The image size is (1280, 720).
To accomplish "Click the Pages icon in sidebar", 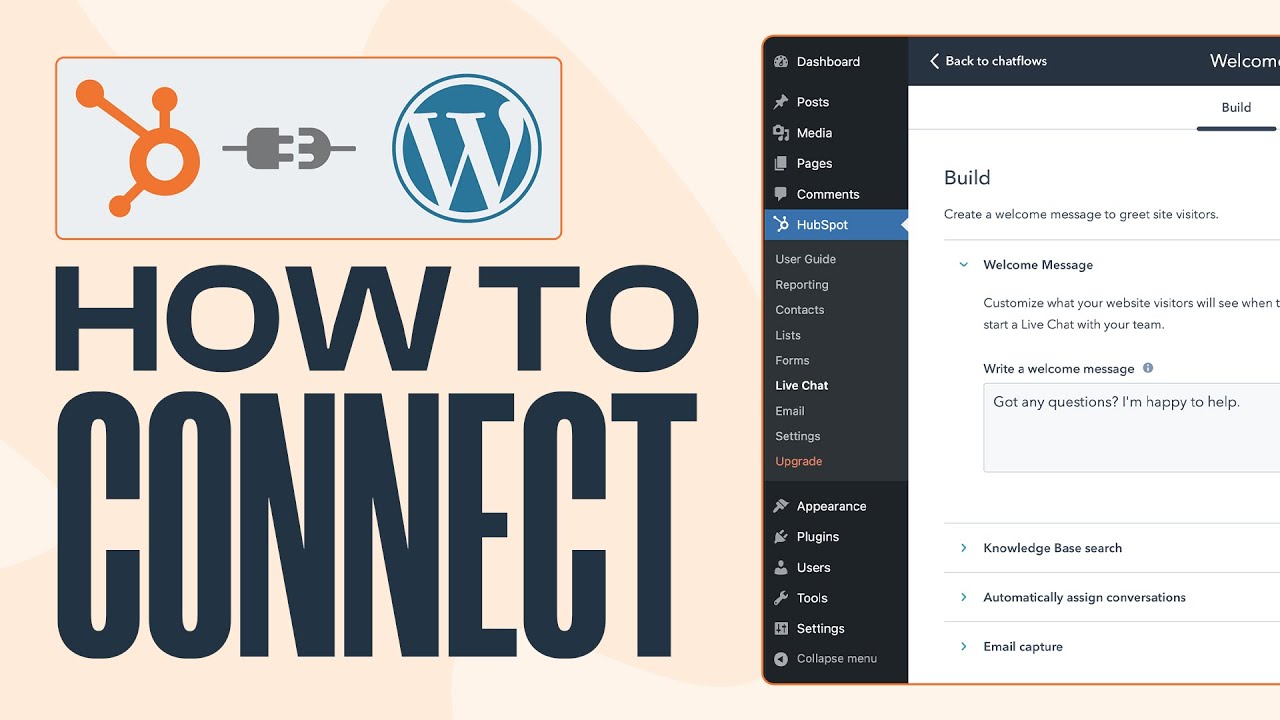I will 781,163.
